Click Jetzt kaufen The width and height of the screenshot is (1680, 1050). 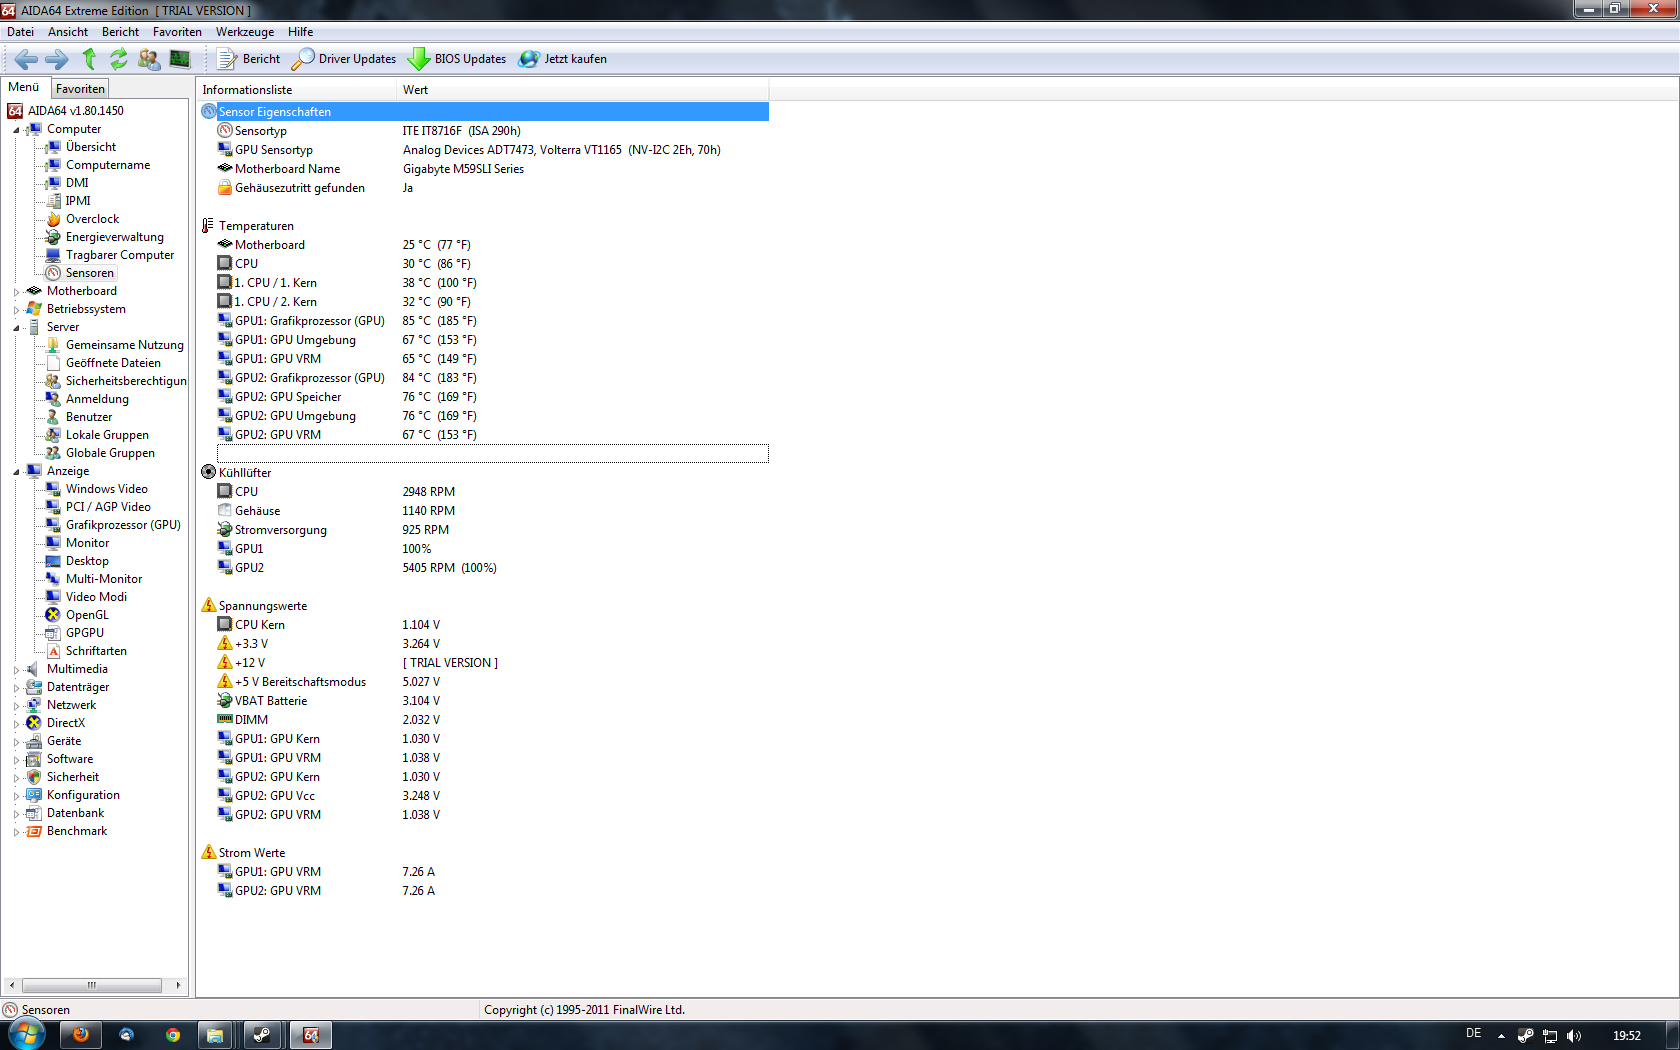point(563,59)
